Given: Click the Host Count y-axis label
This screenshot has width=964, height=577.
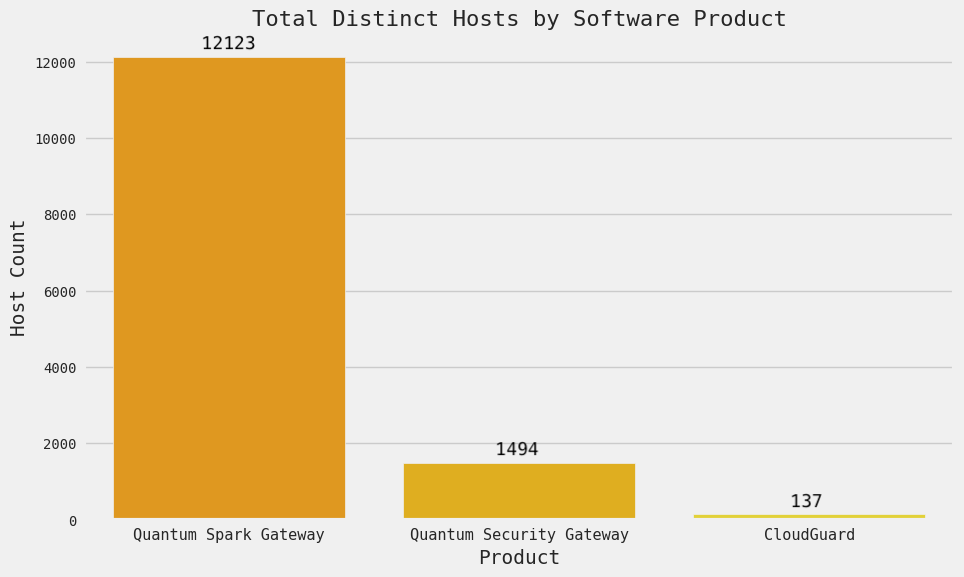Looking at the screenshot, I should coord(19,277).
